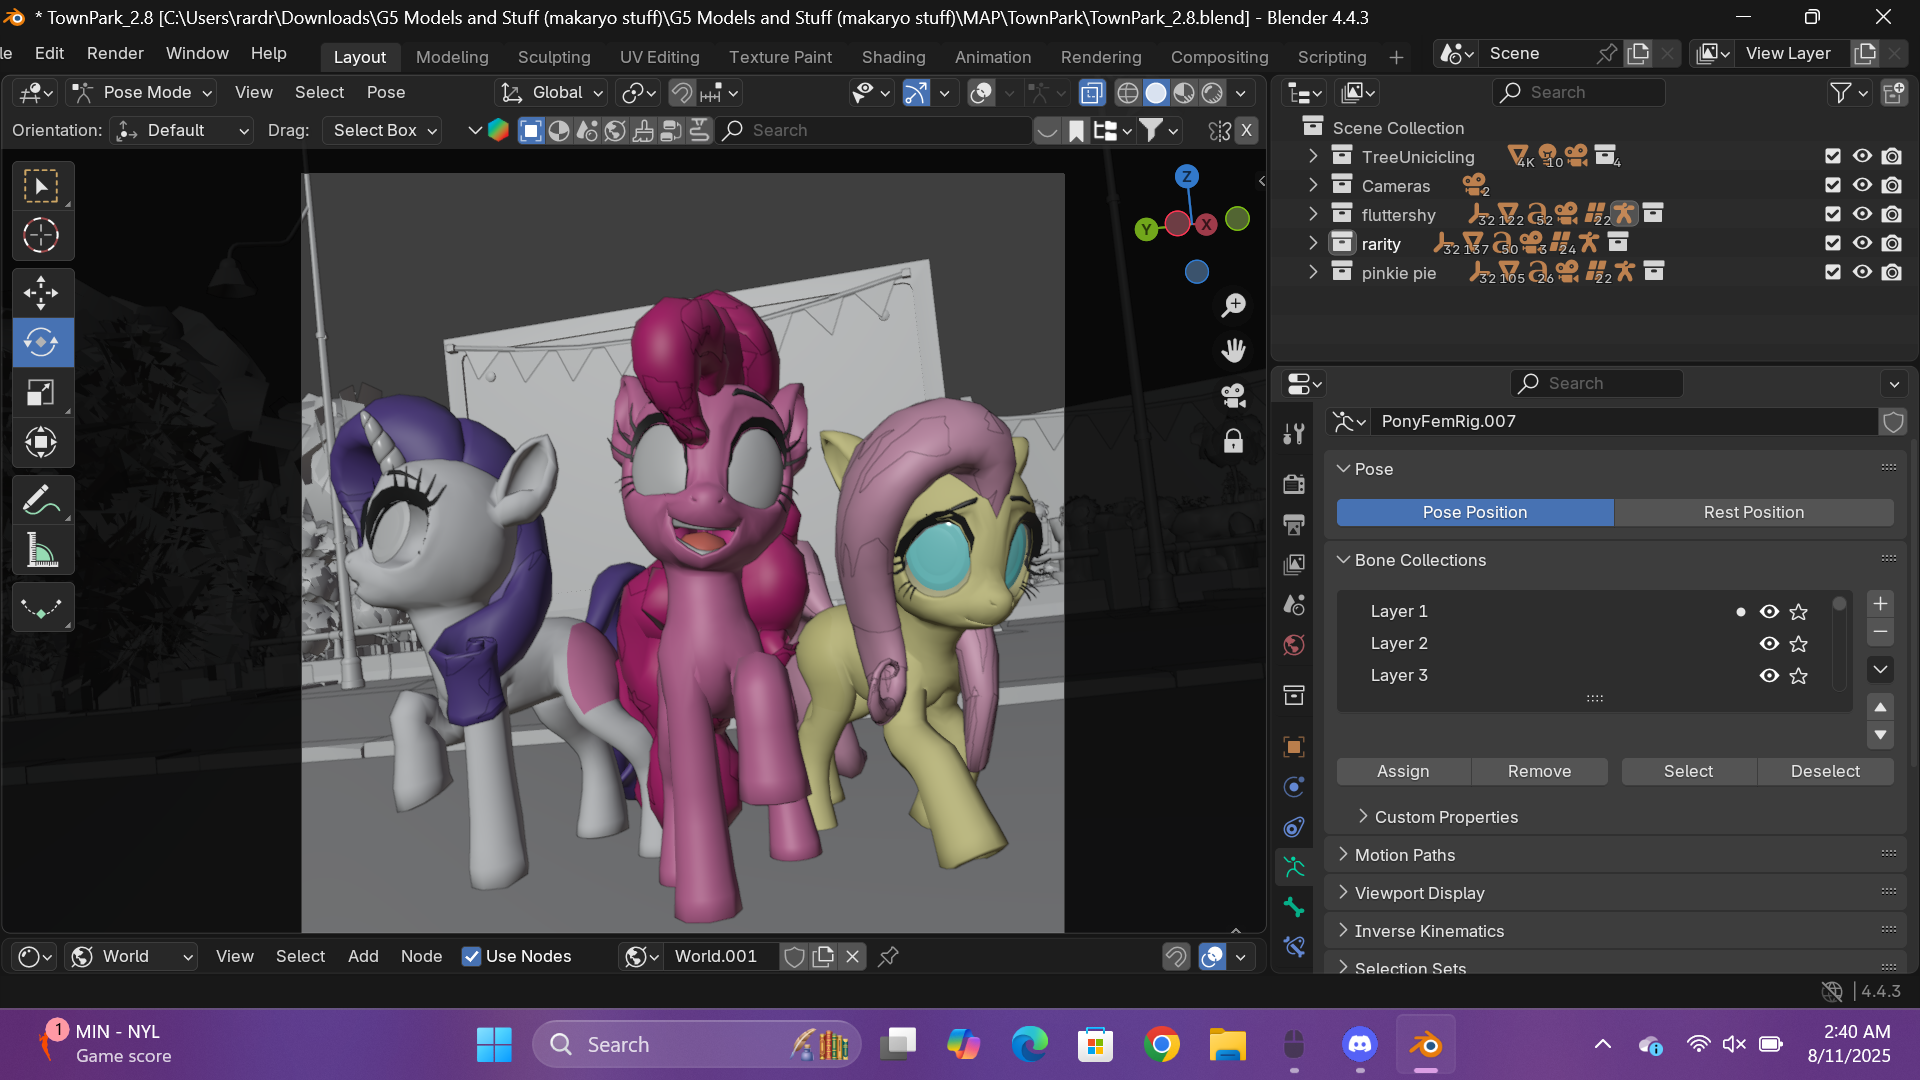
Task: Activate the Cursor tool
Action: pos(41,235)
